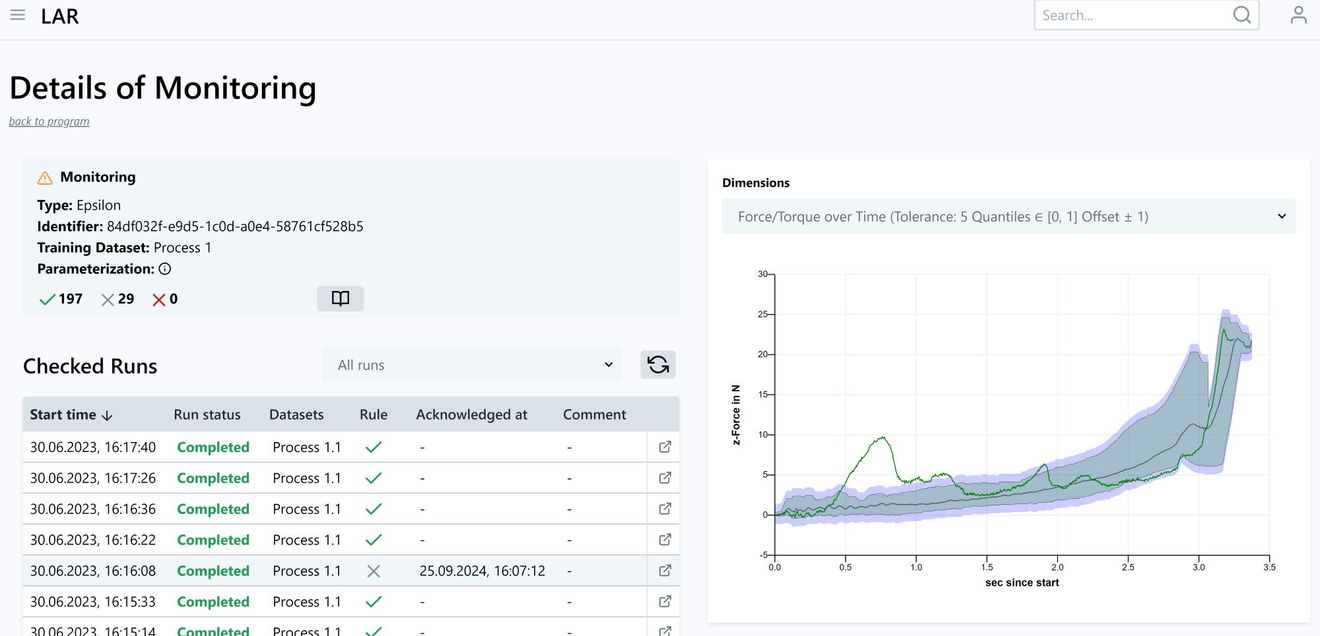Viewport: 1320px width, 636px height.
Task: Click the green checkmark count 197
Action: pos(61,299)
